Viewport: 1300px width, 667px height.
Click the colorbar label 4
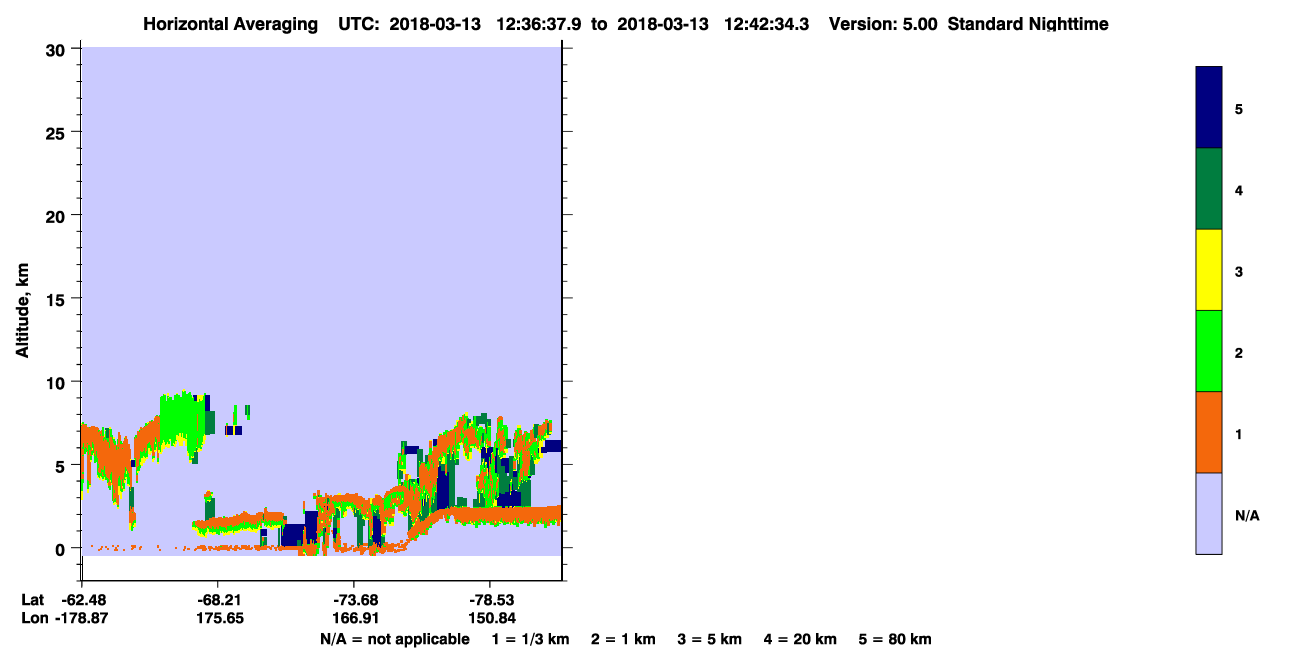1239,190
